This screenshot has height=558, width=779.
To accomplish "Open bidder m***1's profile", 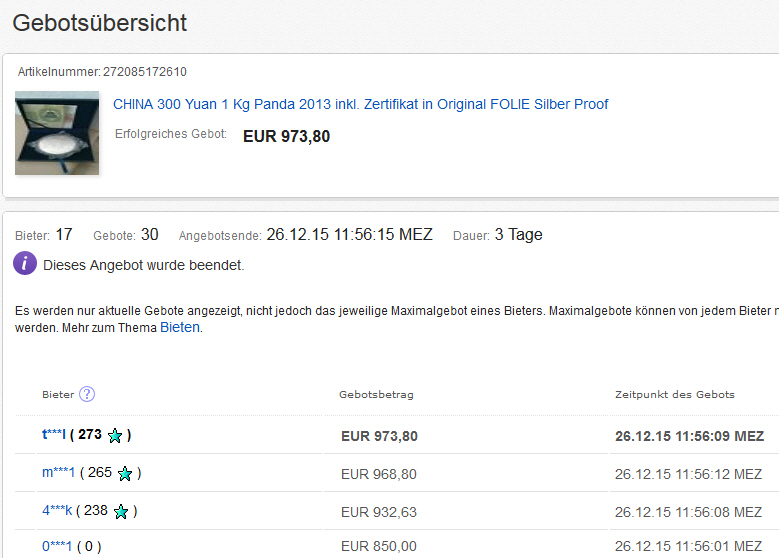I will point(58,472).
